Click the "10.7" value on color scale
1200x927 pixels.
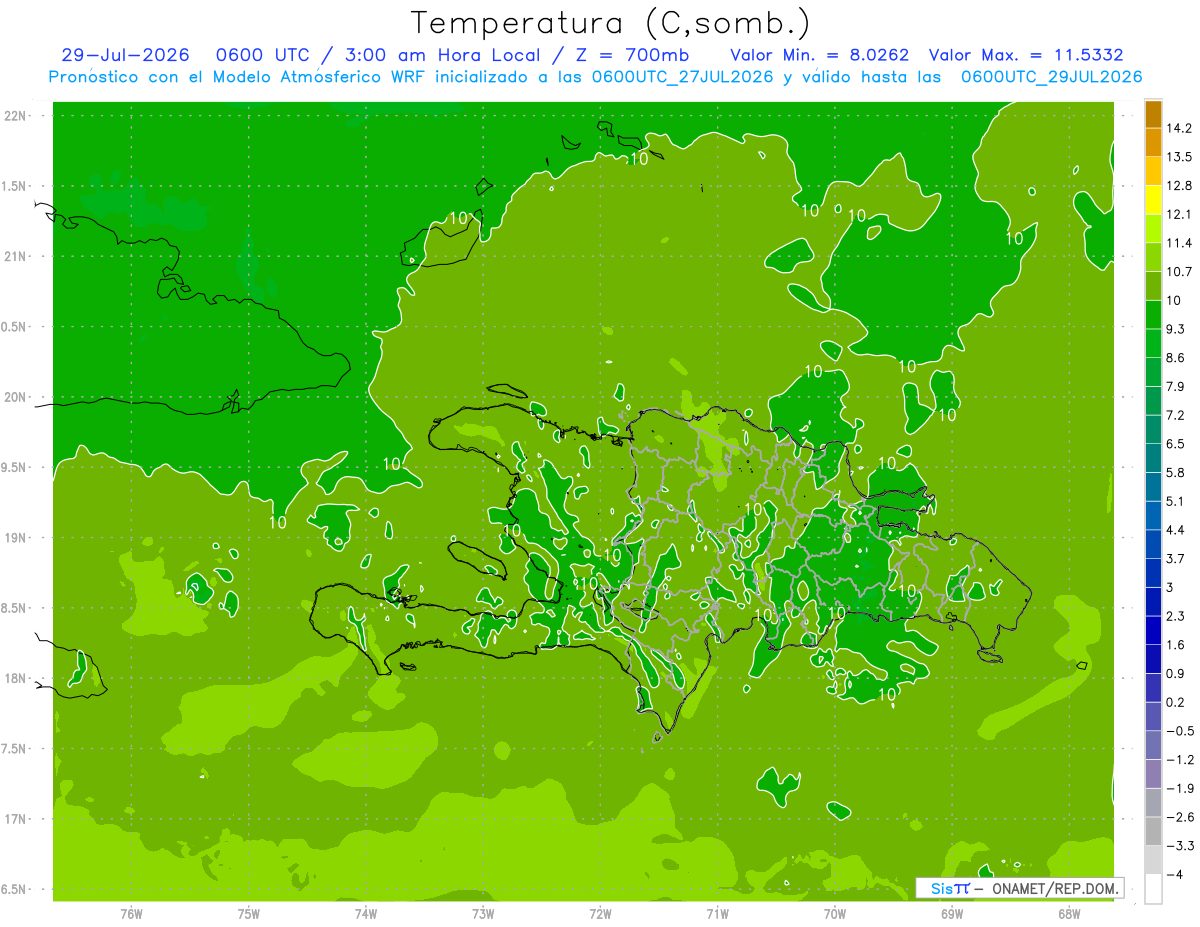(1178, 272)
